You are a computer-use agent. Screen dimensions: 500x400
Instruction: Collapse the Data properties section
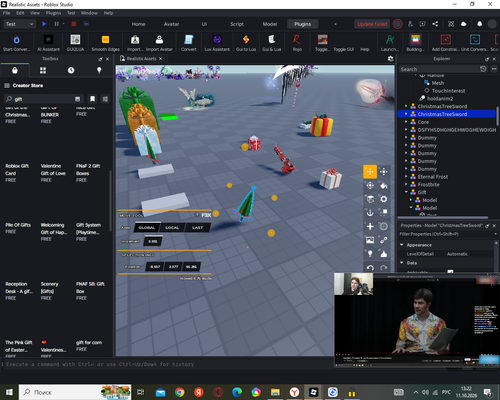(x=402, y=263)
